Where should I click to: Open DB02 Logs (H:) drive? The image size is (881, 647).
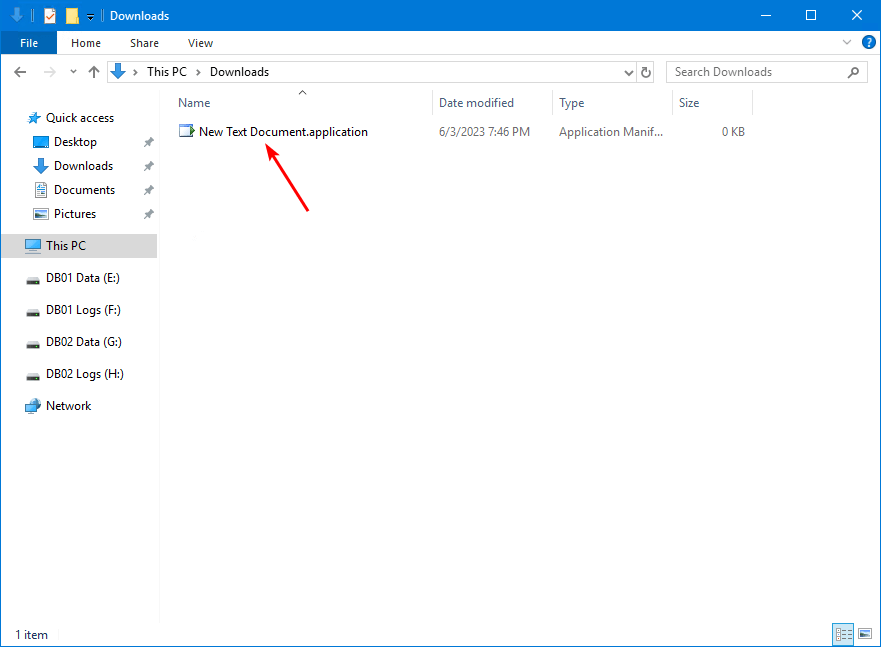tap(85, 374)
